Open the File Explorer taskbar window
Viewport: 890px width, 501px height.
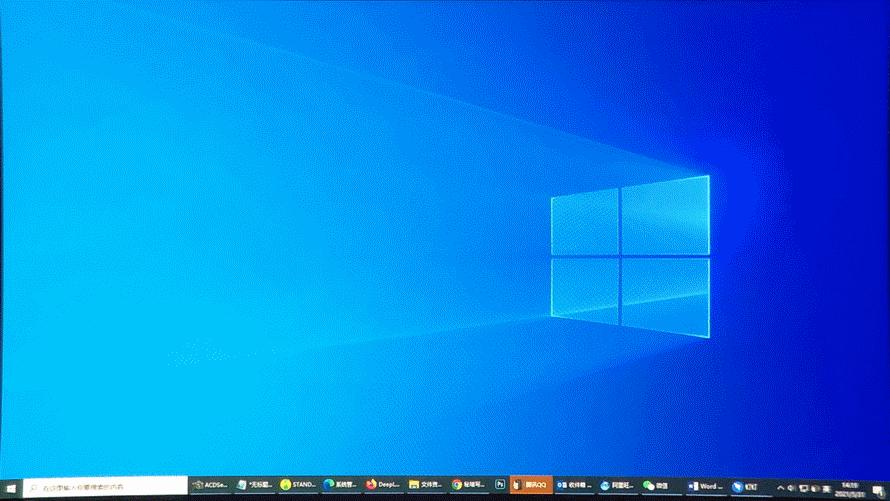click(x=426, y=485)
